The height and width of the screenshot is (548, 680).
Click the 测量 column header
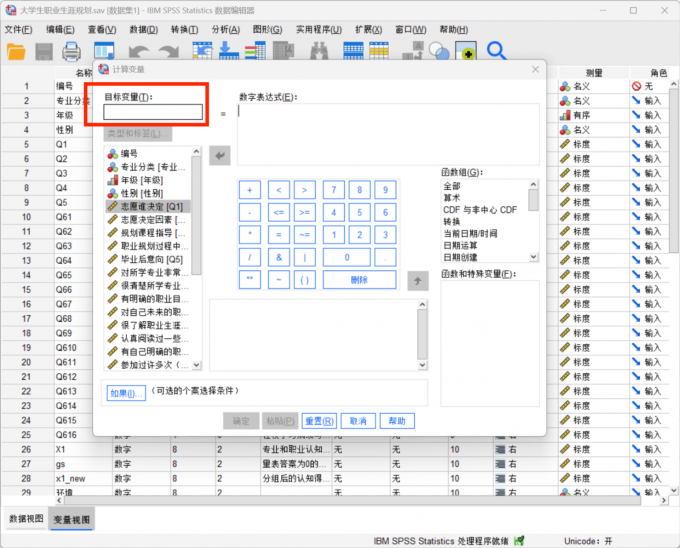(x=594, y=73)
